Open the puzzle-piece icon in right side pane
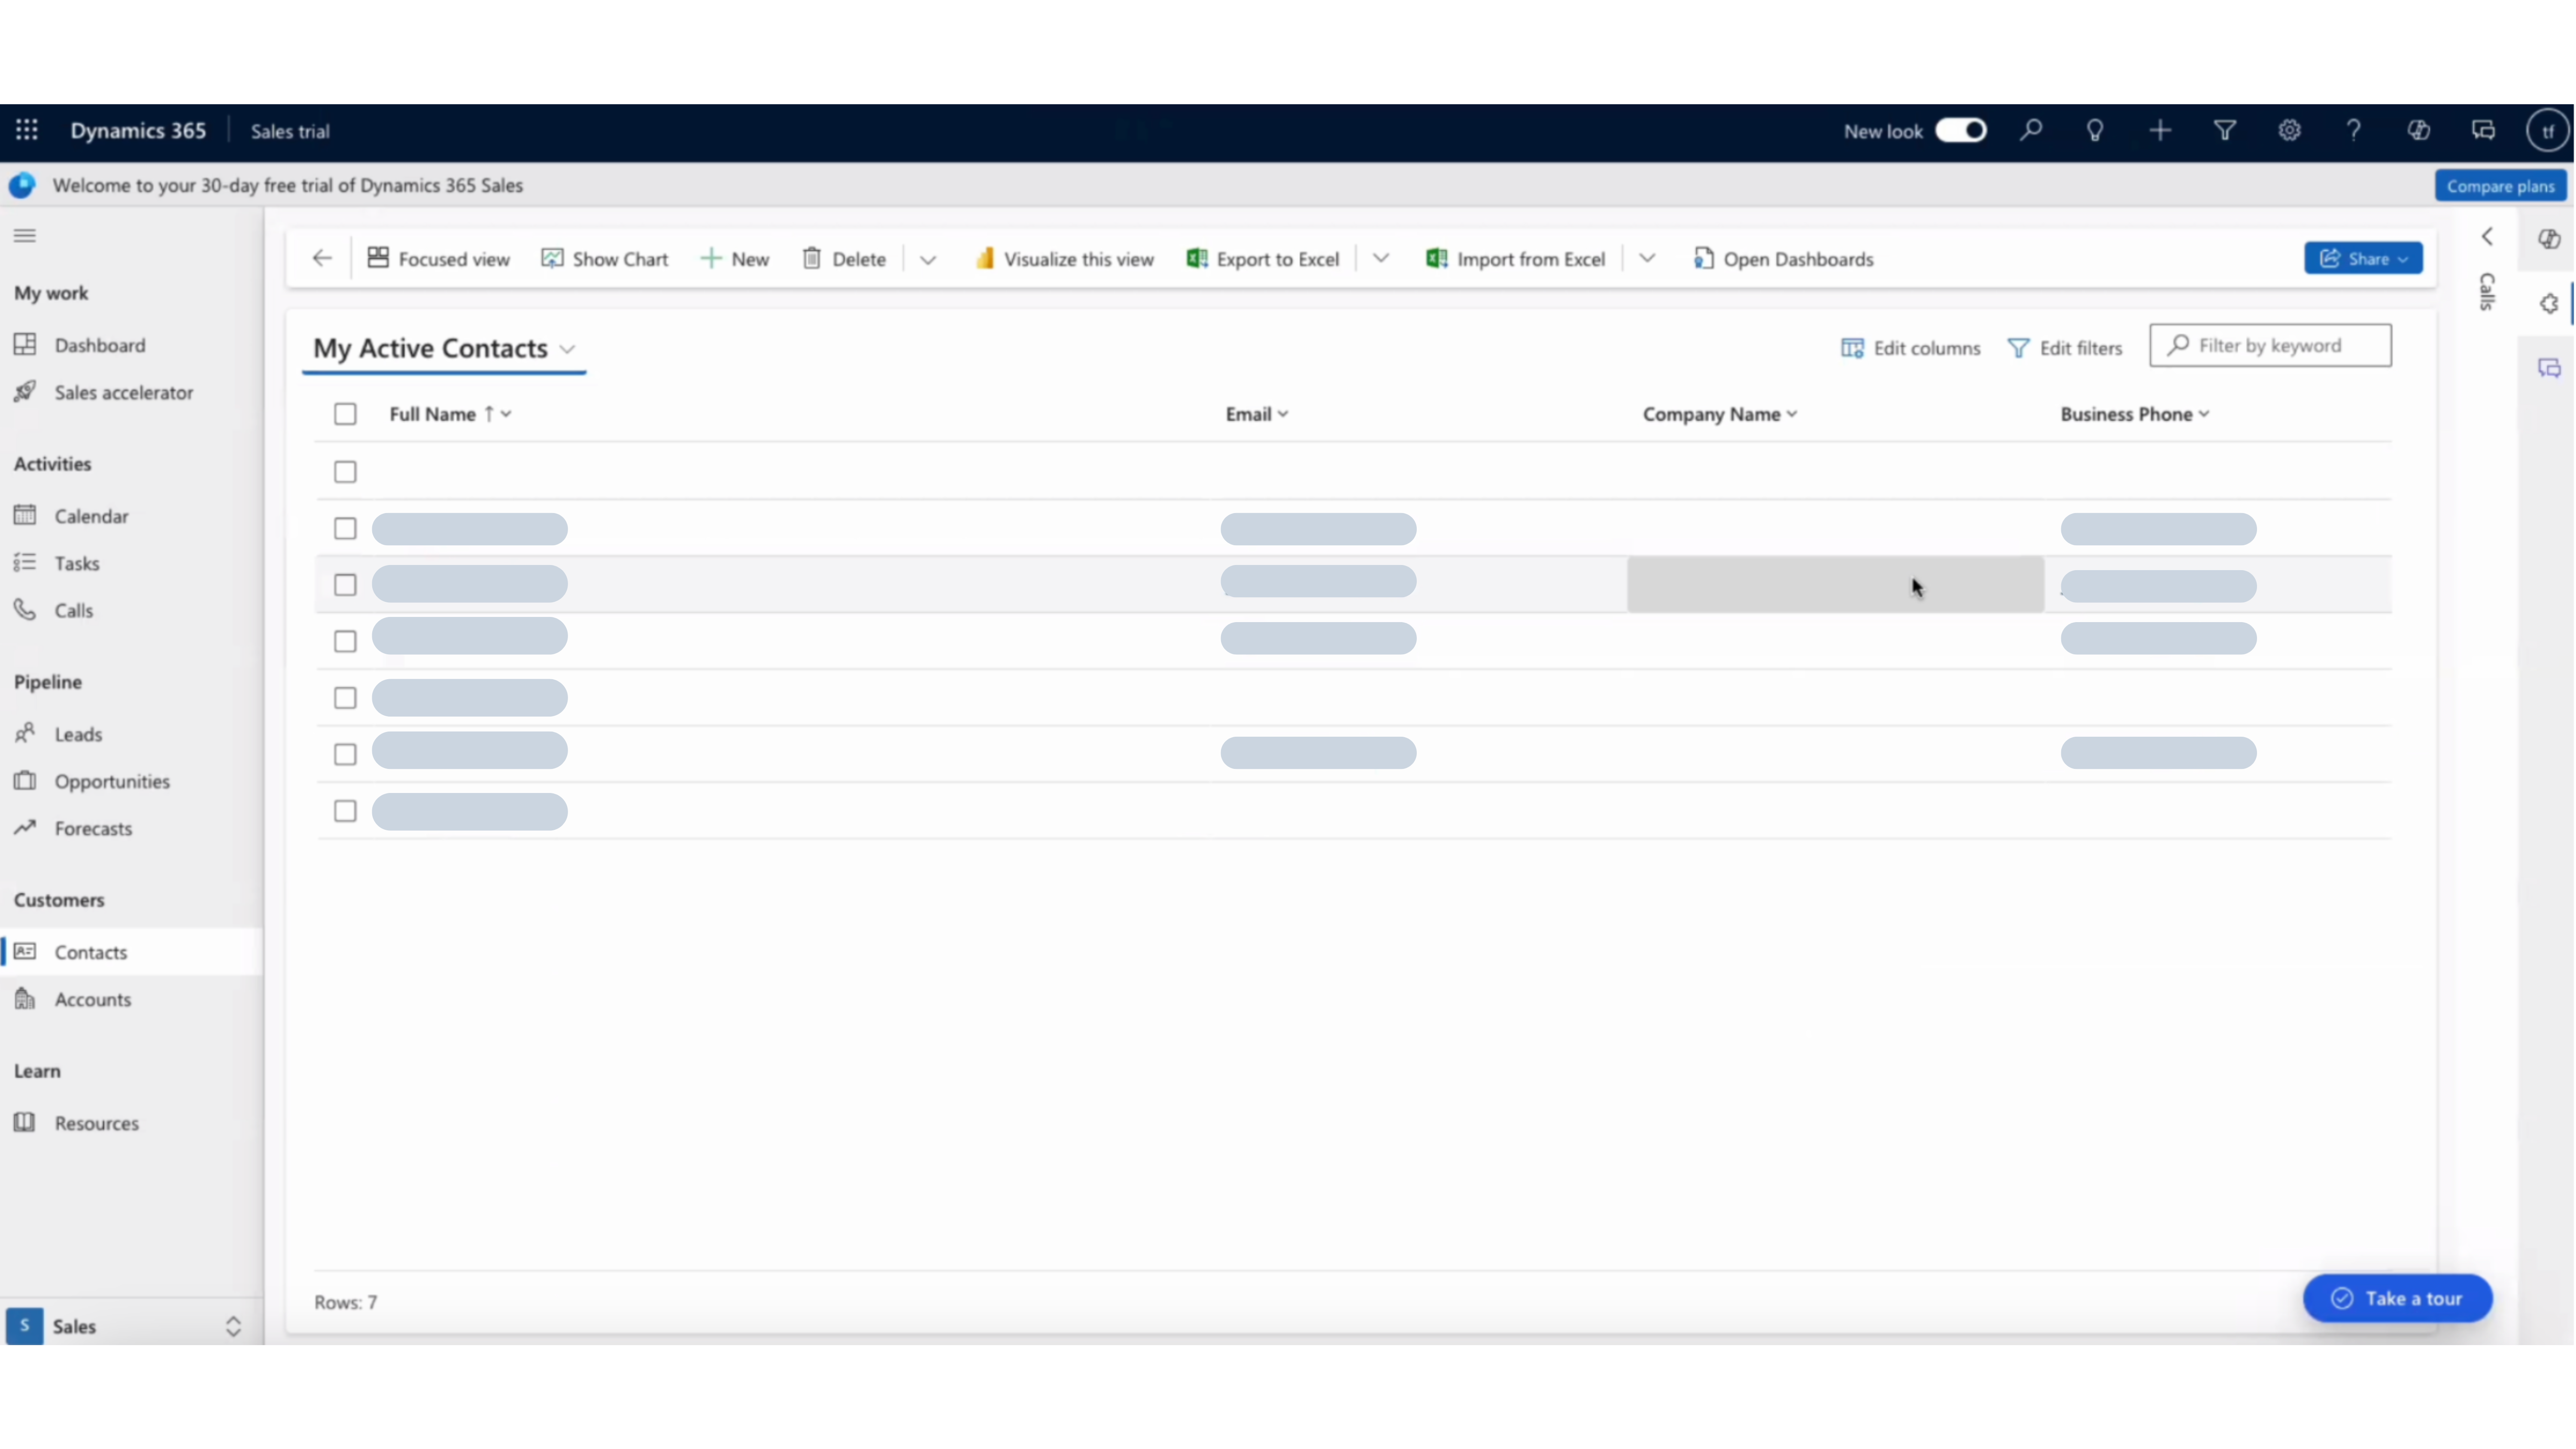 [2549, 303]
